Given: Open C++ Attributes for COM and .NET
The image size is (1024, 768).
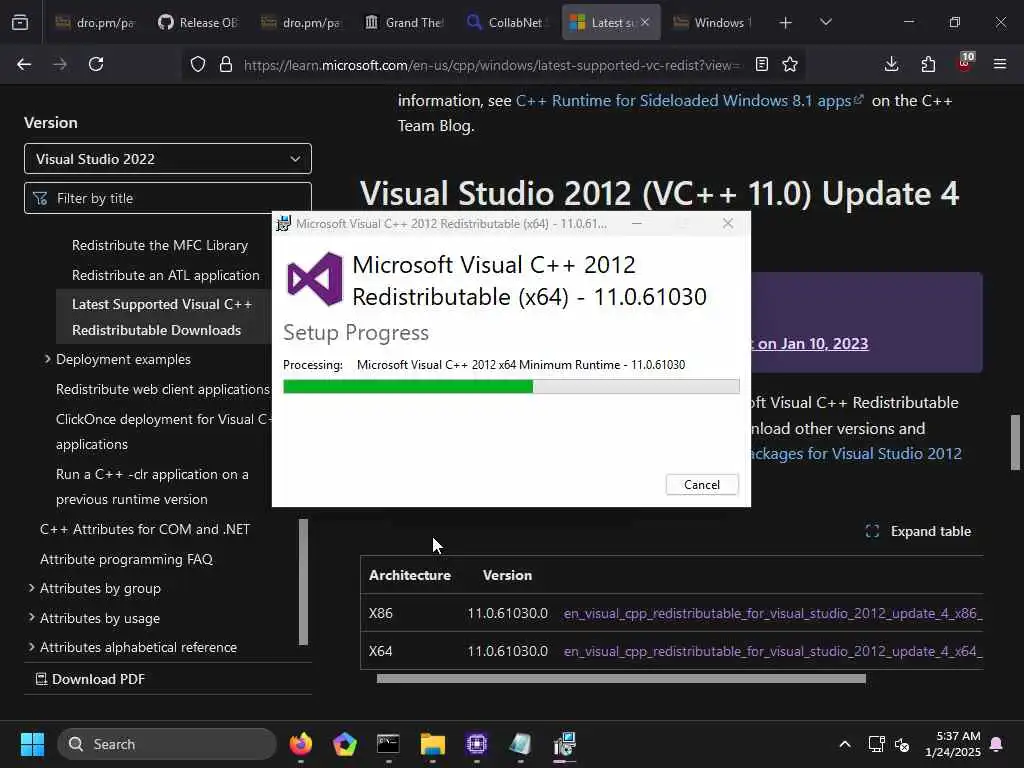Looking at the screenshot, I should click(145, 529).
